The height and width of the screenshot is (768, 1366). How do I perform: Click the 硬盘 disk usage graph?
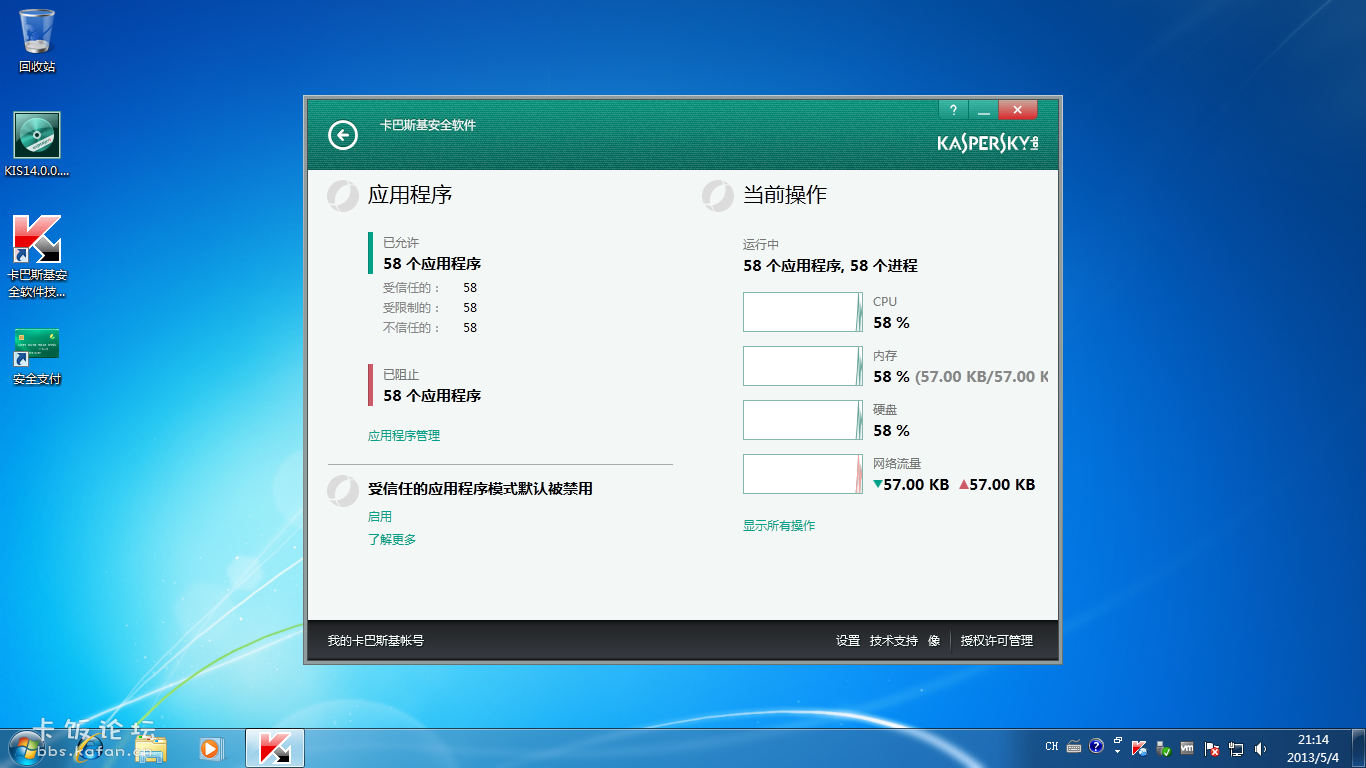pyautogui.click(x=803, y=420)
